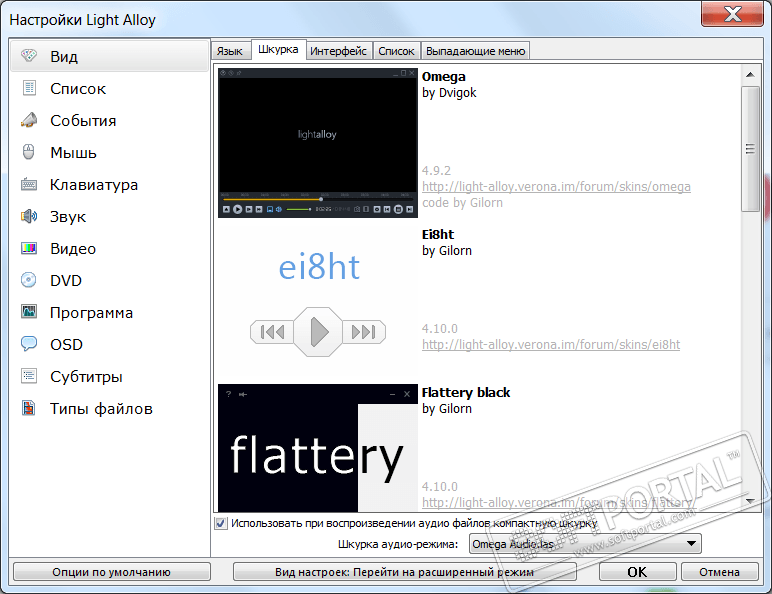Select the ei8ht skin thumbnail
The image size is (772, 594).
click(318, 300)
